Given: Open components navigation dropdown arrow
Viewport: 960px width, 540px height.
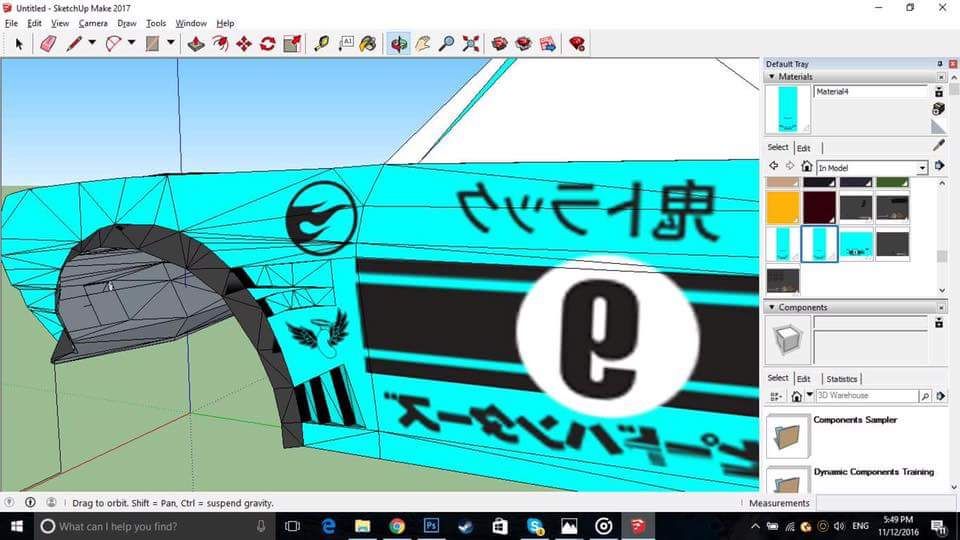Looking at the screenshot, I should tap(809, 396).
